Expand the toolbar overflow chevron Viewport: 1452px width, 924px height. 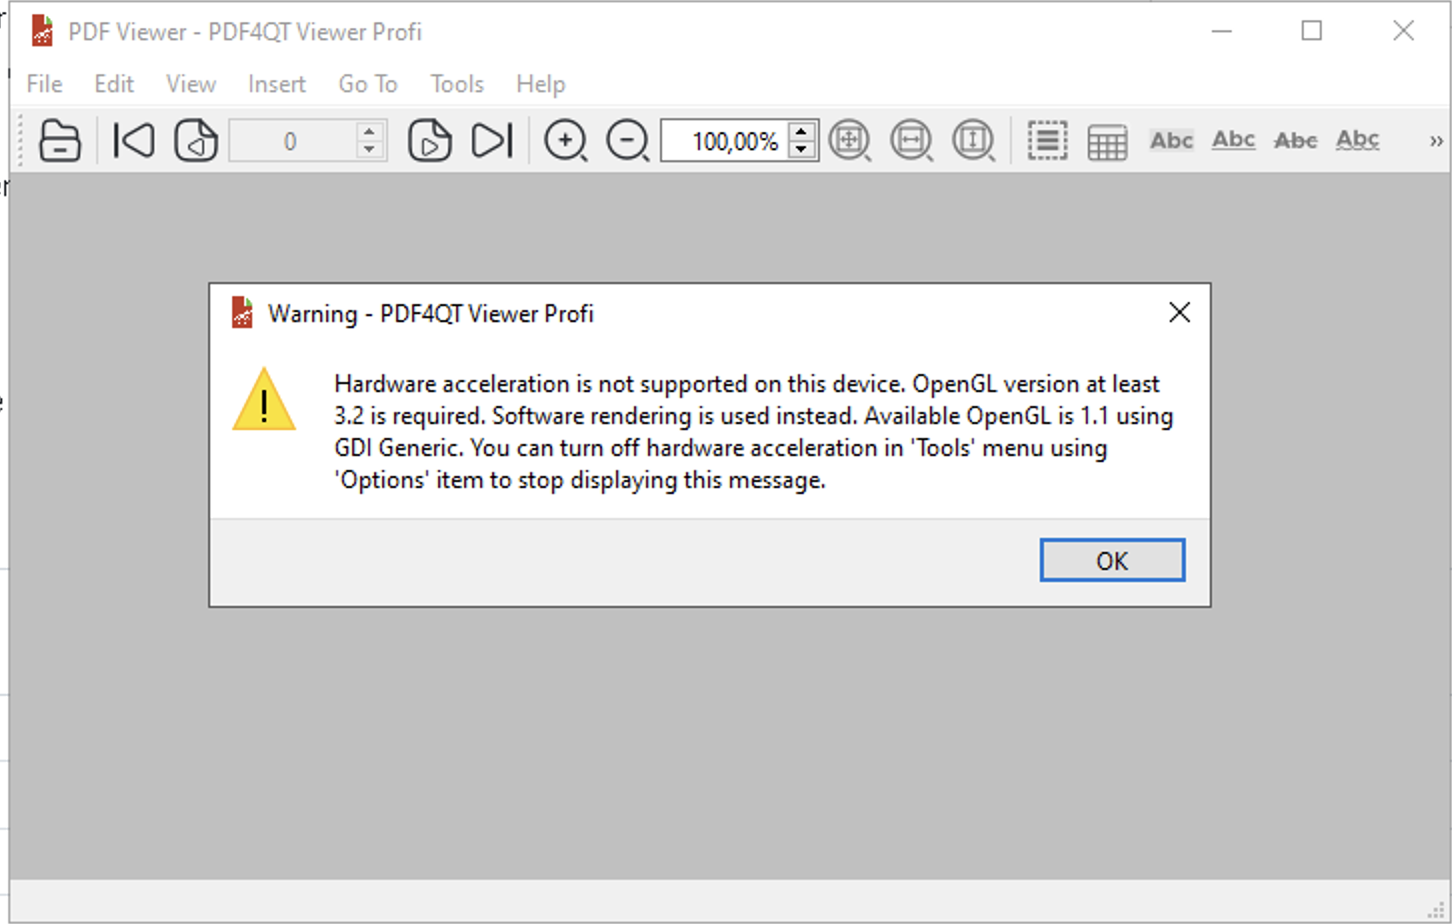1436,140
